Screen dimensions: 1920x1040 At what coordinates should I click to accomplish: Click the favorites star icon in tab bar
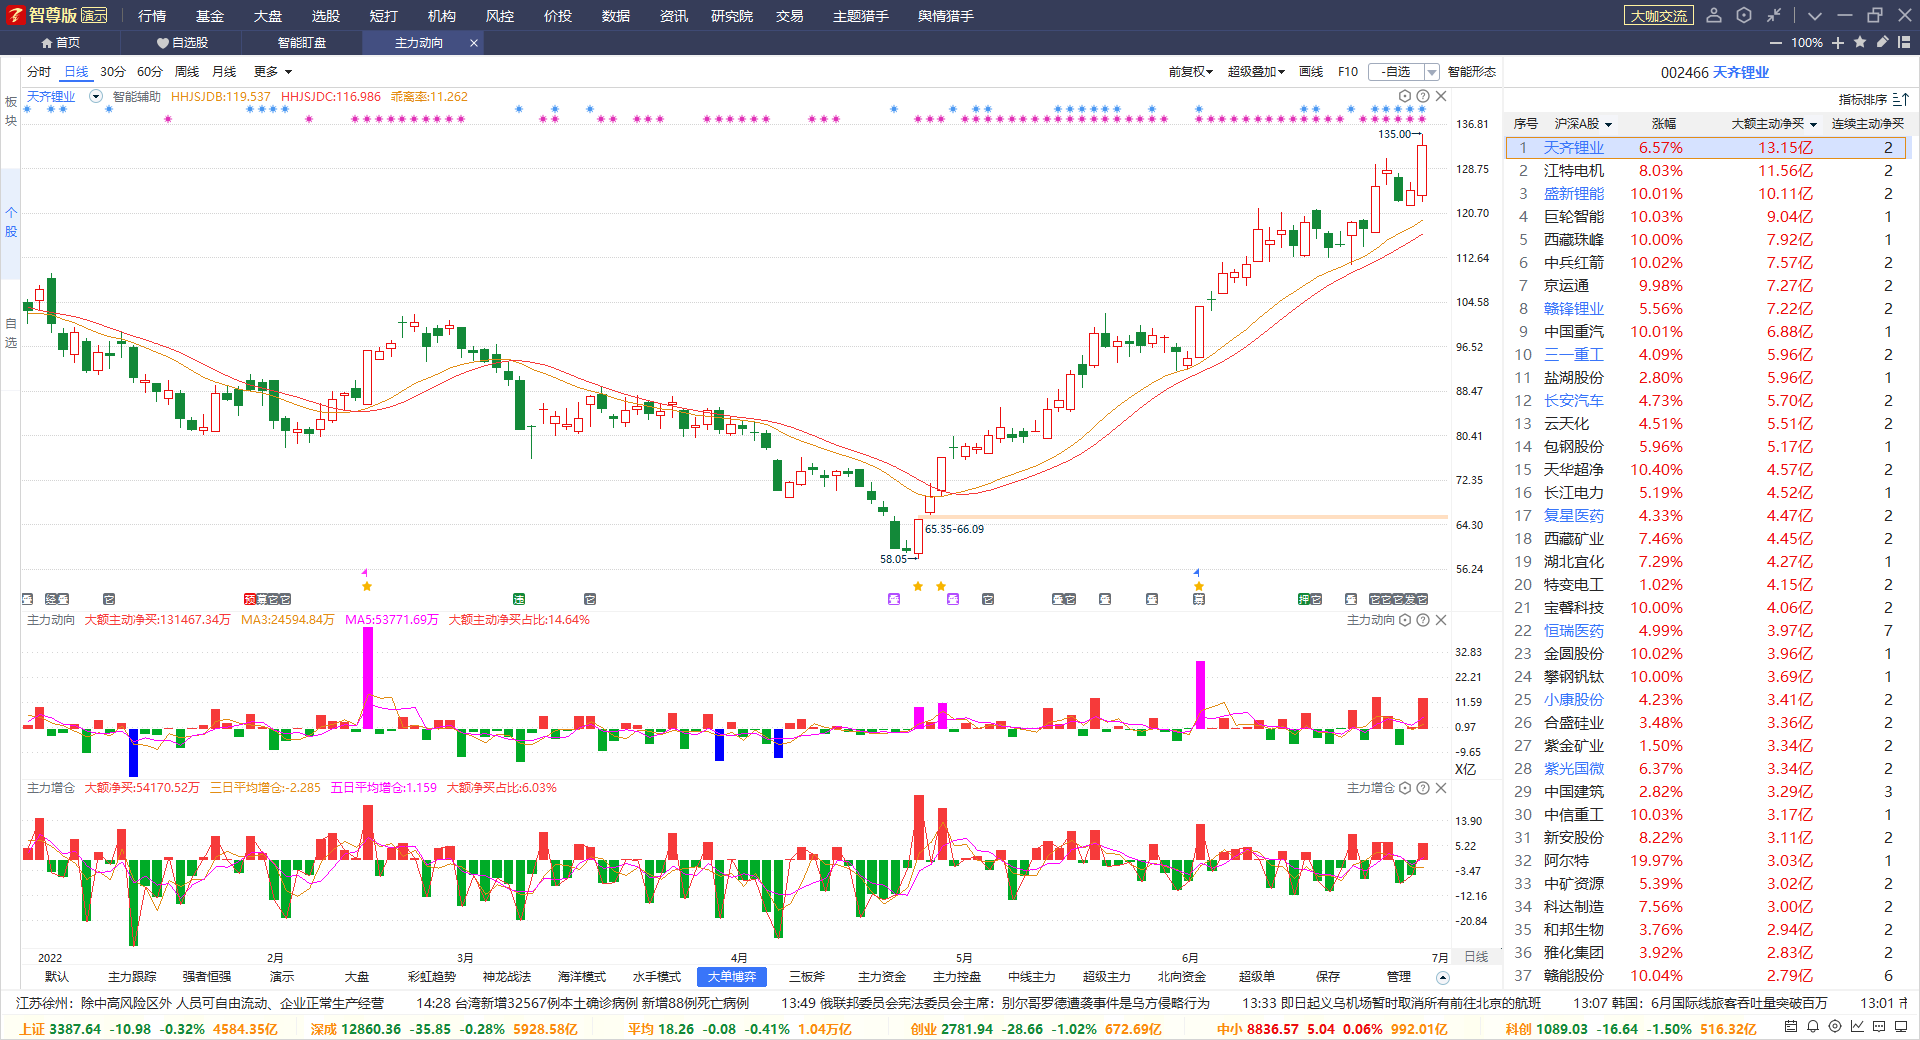(1860, 42)
